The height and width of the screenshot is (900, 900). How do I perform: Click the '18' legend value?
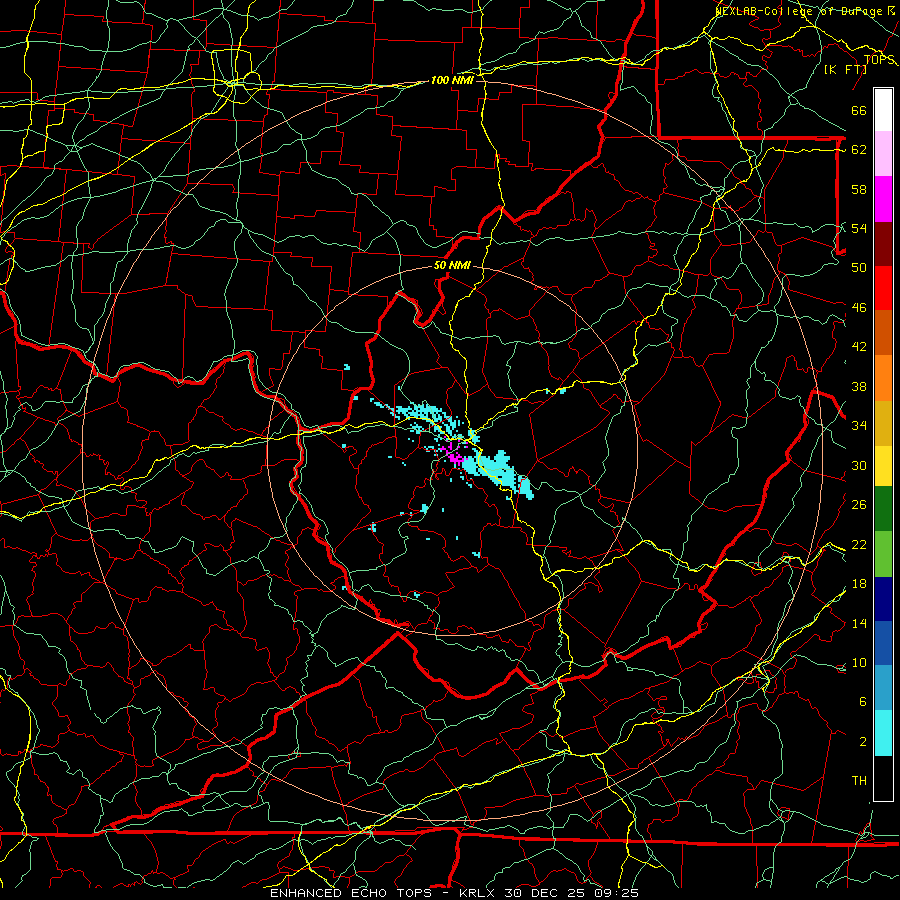tap(859, 584)
